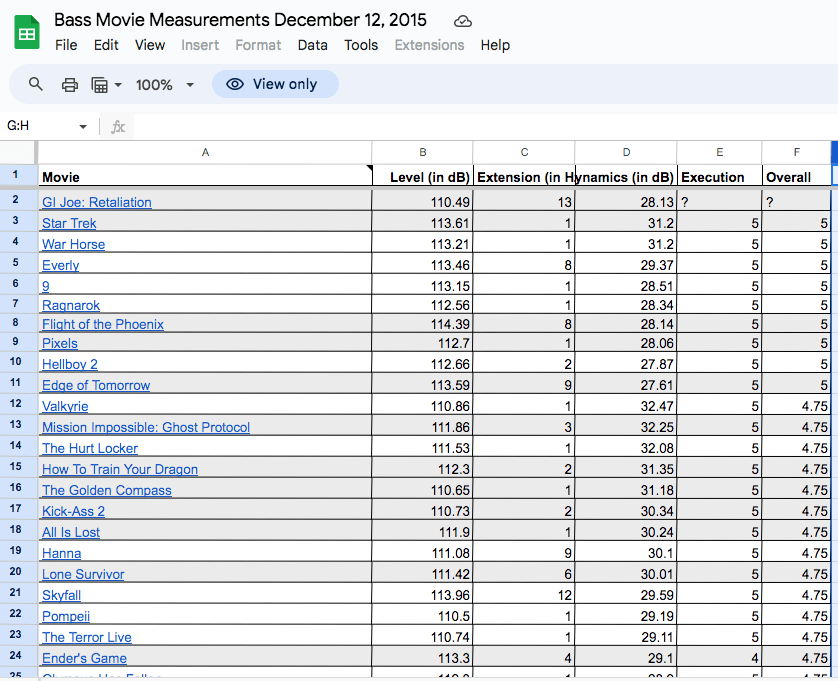Viewport: 838px width, 681px height.
Task: Check the cloud document status icon
Action: 462,21
